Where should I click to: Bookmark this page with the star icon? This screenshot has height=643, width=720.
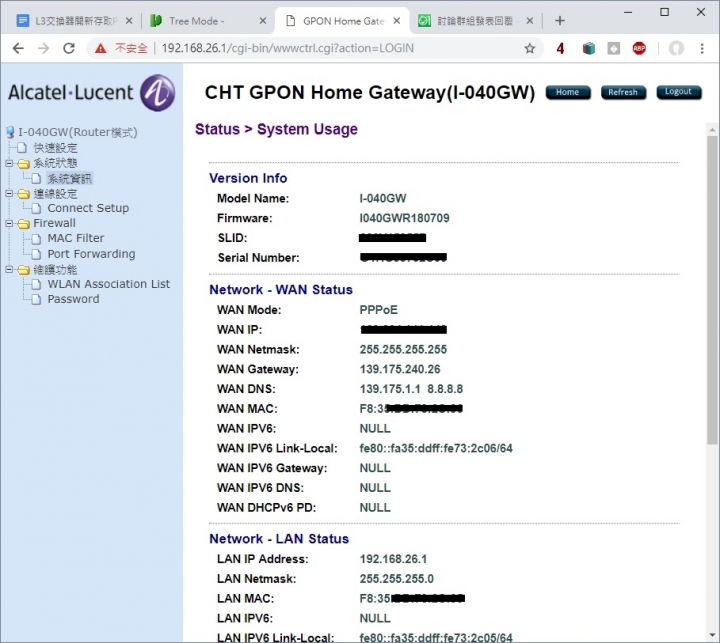(529, 48)
